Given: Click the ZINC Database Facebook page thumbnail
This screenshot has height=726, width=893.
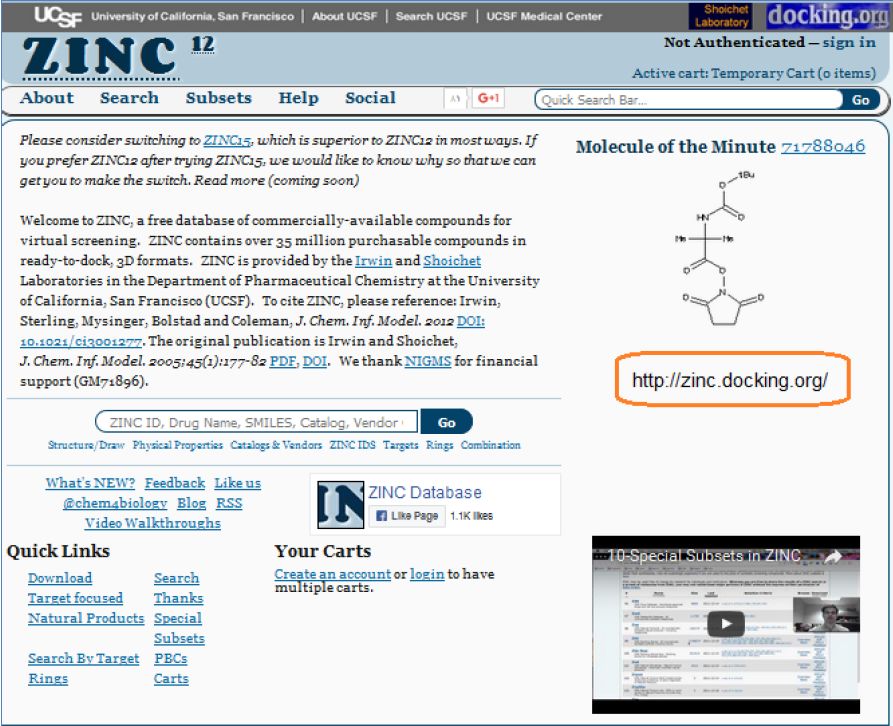Looking at the screenshot, I should click(340, 504).
